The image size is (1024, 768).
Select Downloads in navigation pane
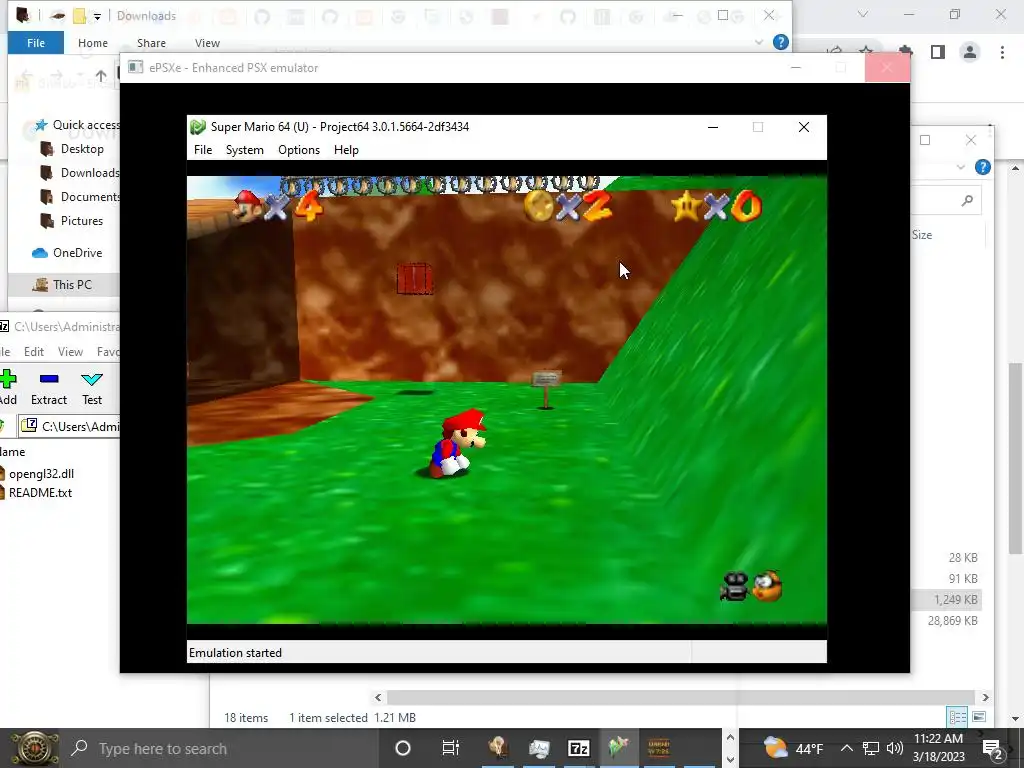tap(80, 173)
